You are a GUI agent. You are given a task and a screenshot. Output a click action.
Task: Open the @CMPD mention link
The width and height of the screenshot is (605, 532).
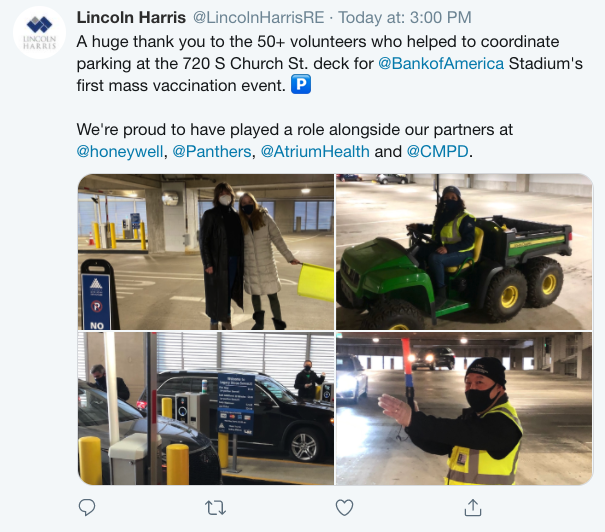[438, 151]
